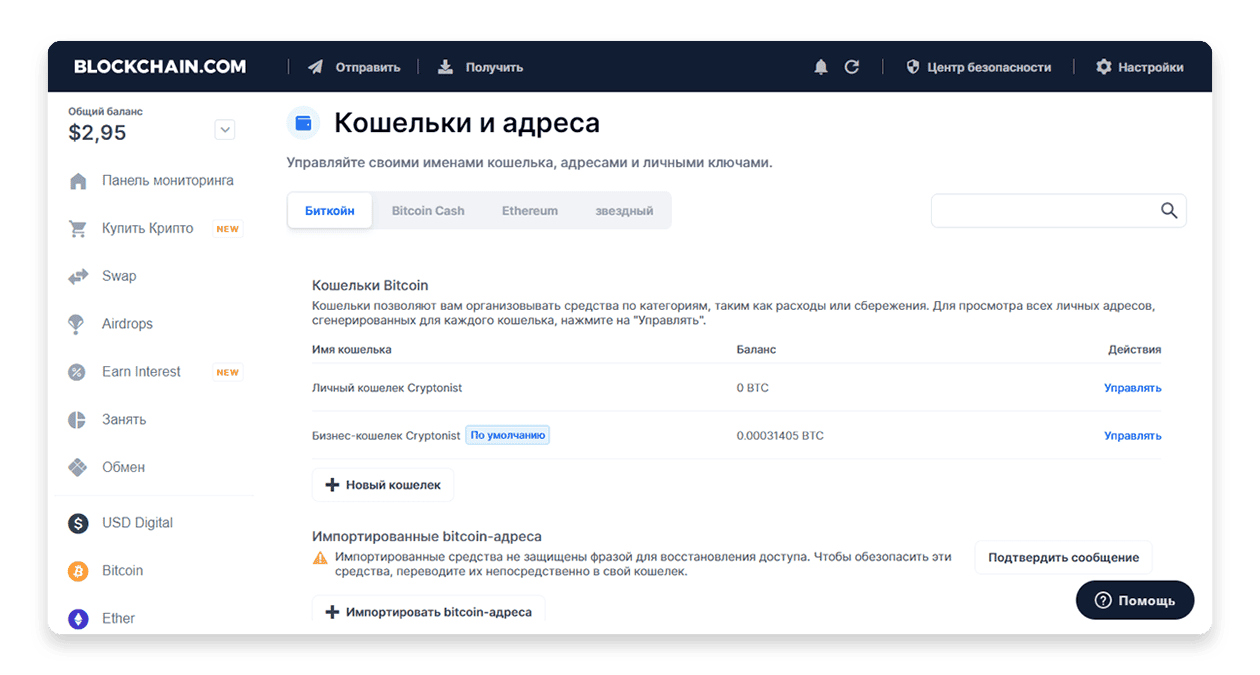This screenshot has height=675, width=1260.
Task: Click the orange warning triangle icon
Action: (x=320, y=557)
